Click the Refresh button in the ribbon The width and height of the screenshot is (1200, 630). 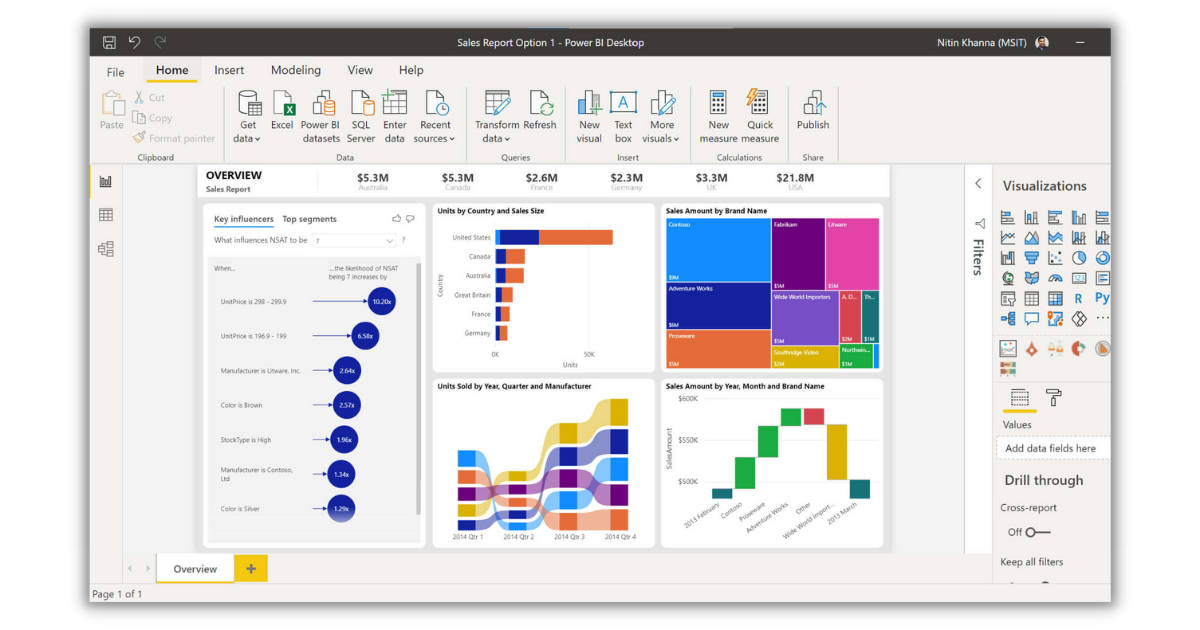541,112
